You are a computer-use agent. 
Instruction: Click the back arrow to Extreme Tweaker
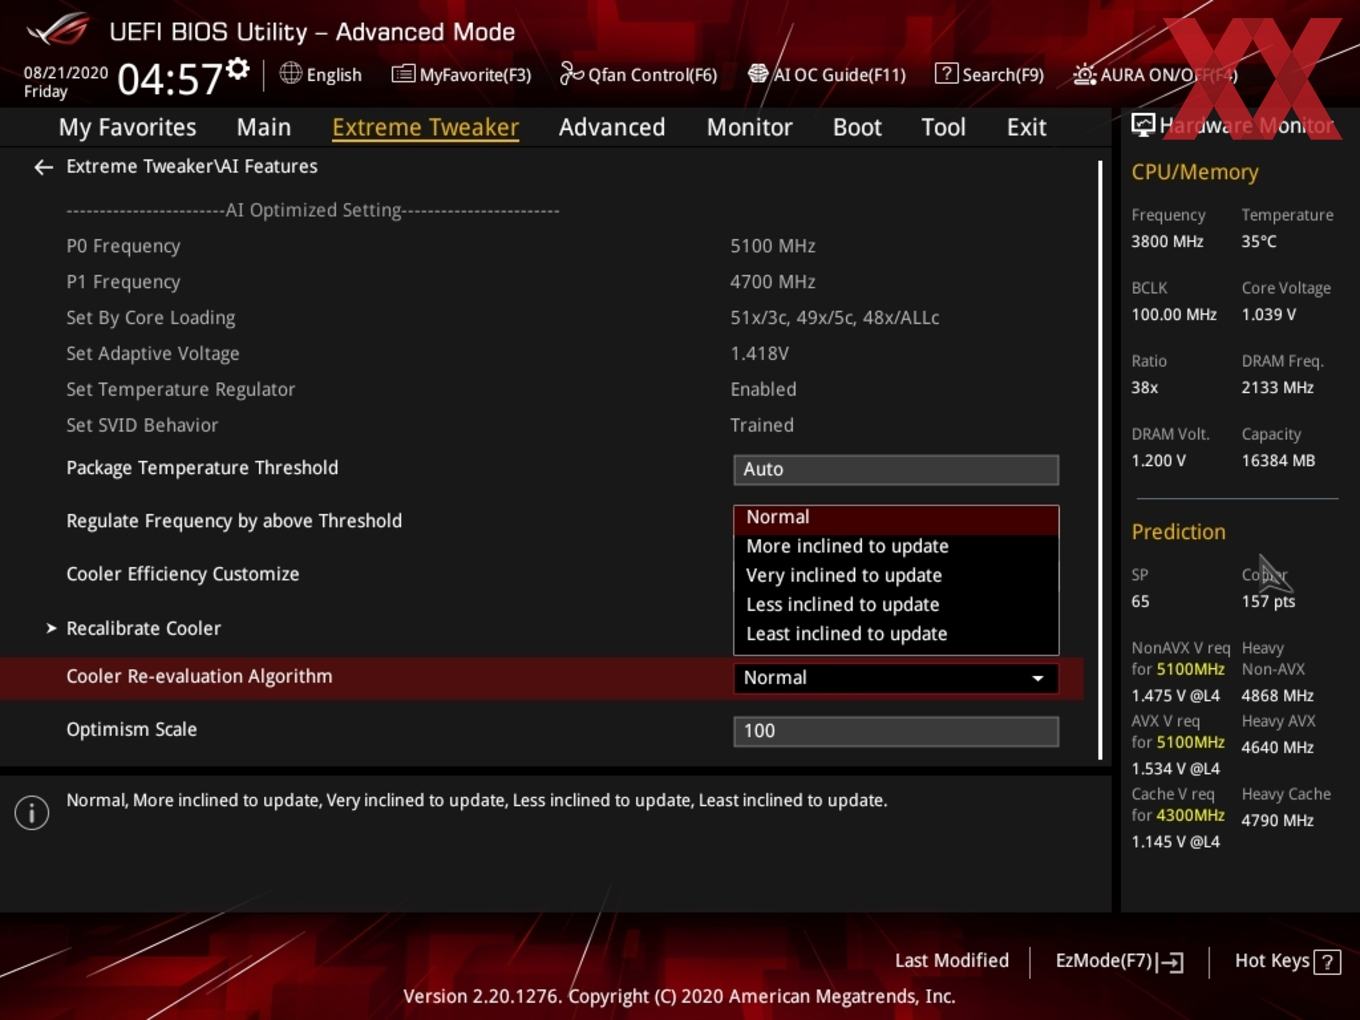(x=43, y=167)
